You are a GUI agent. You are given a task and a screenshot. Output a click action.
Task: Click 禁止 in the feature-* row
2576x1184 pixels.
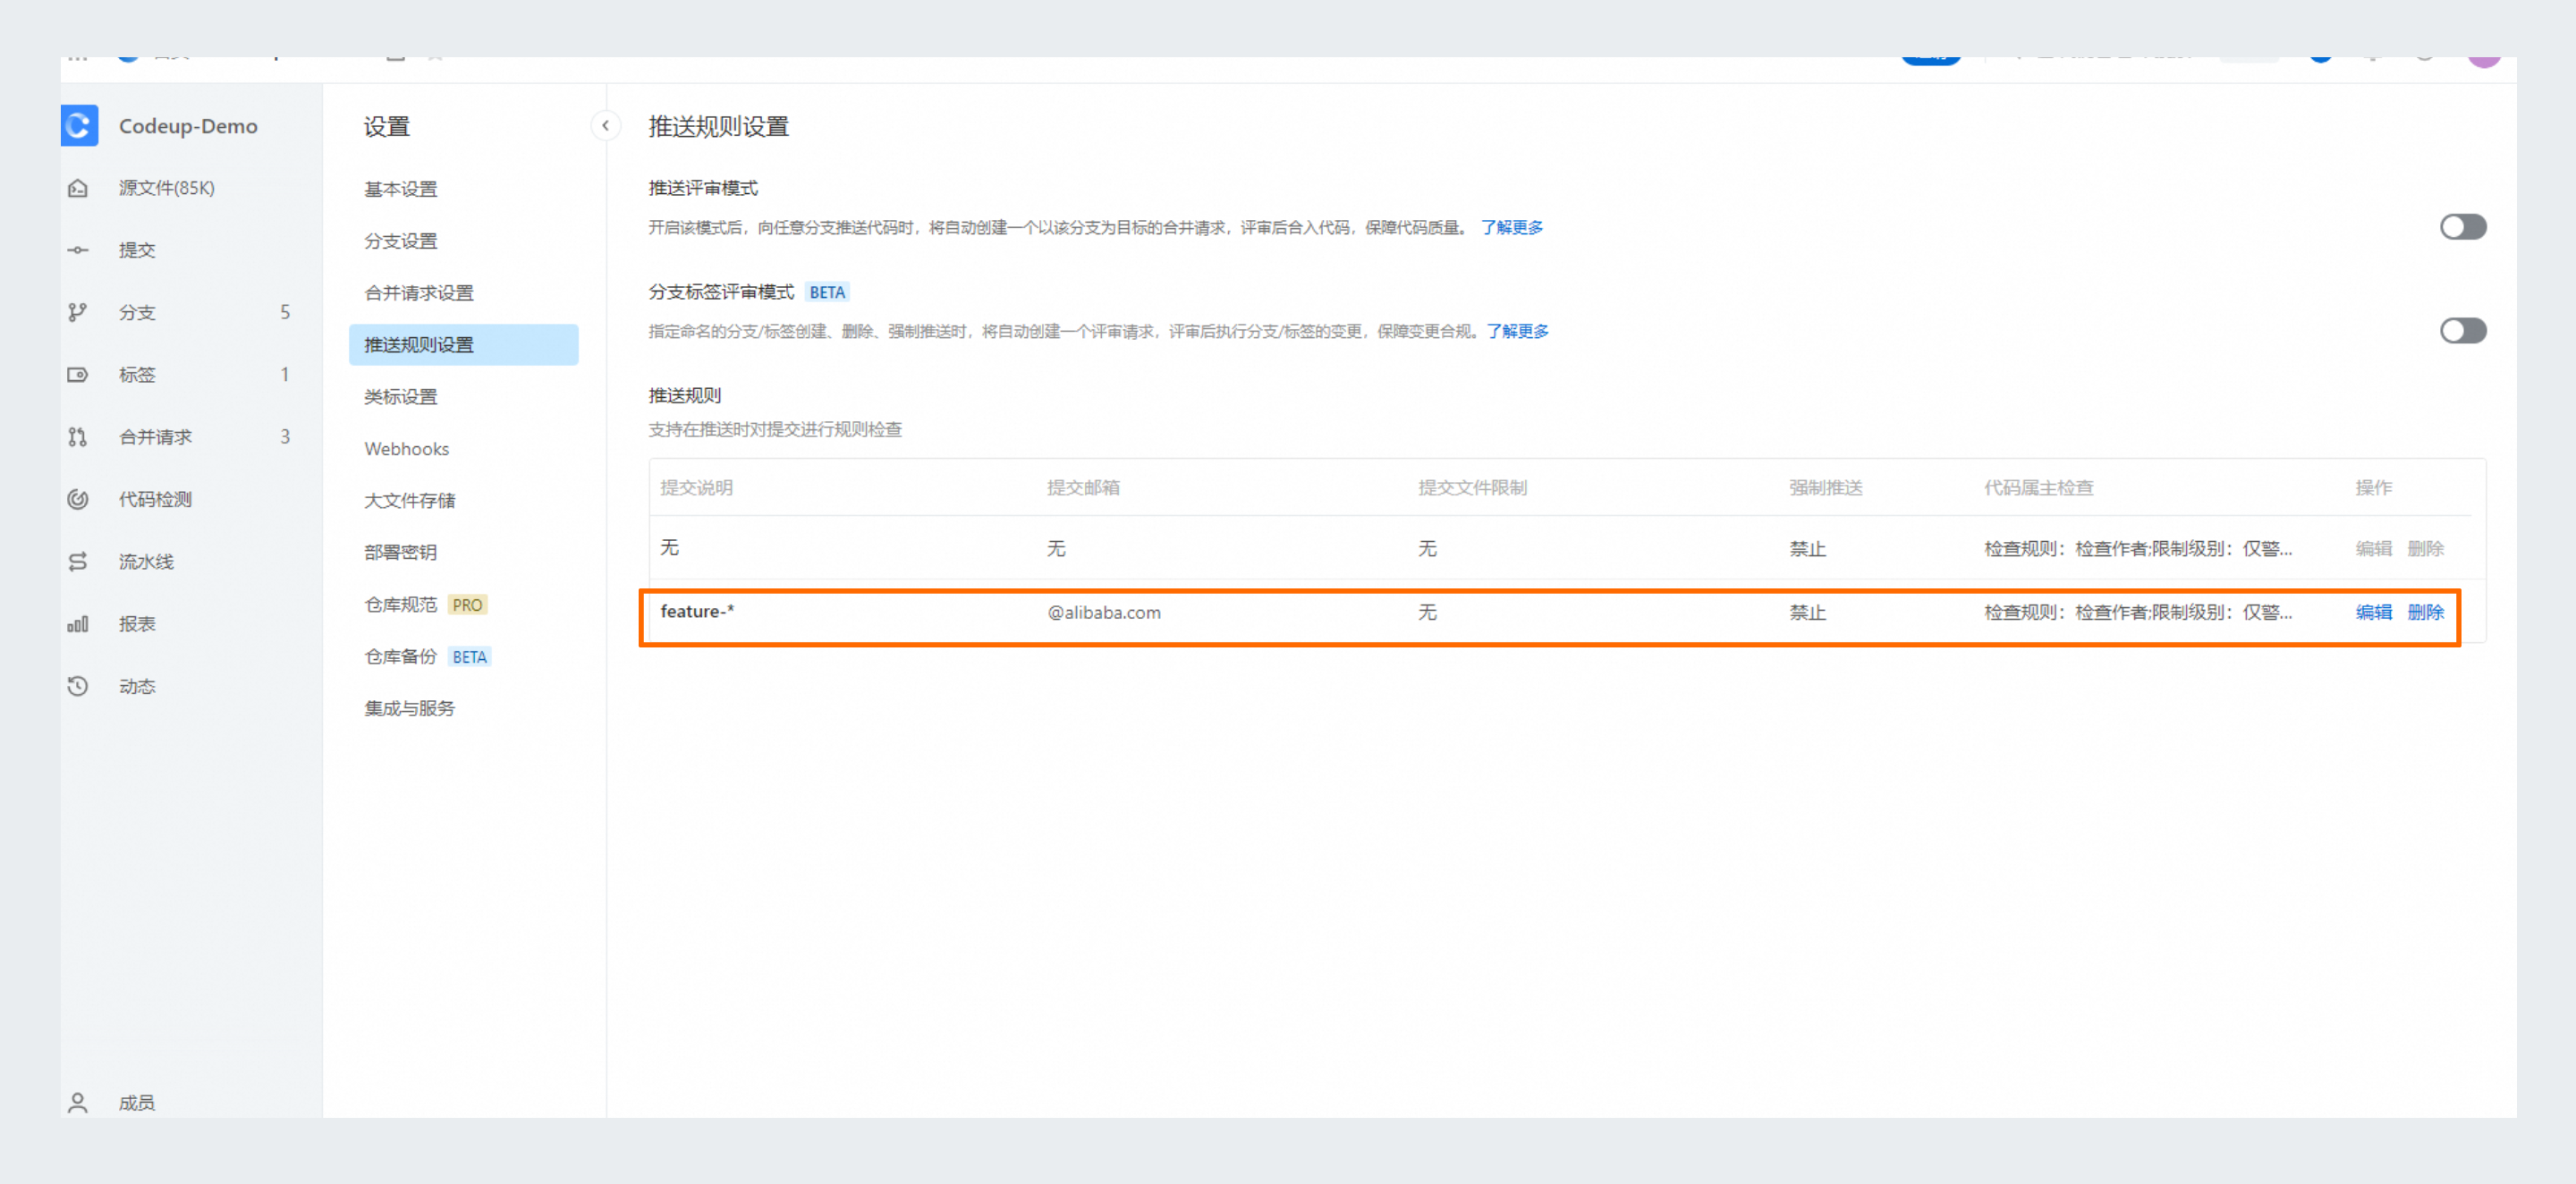point(1808,612)
